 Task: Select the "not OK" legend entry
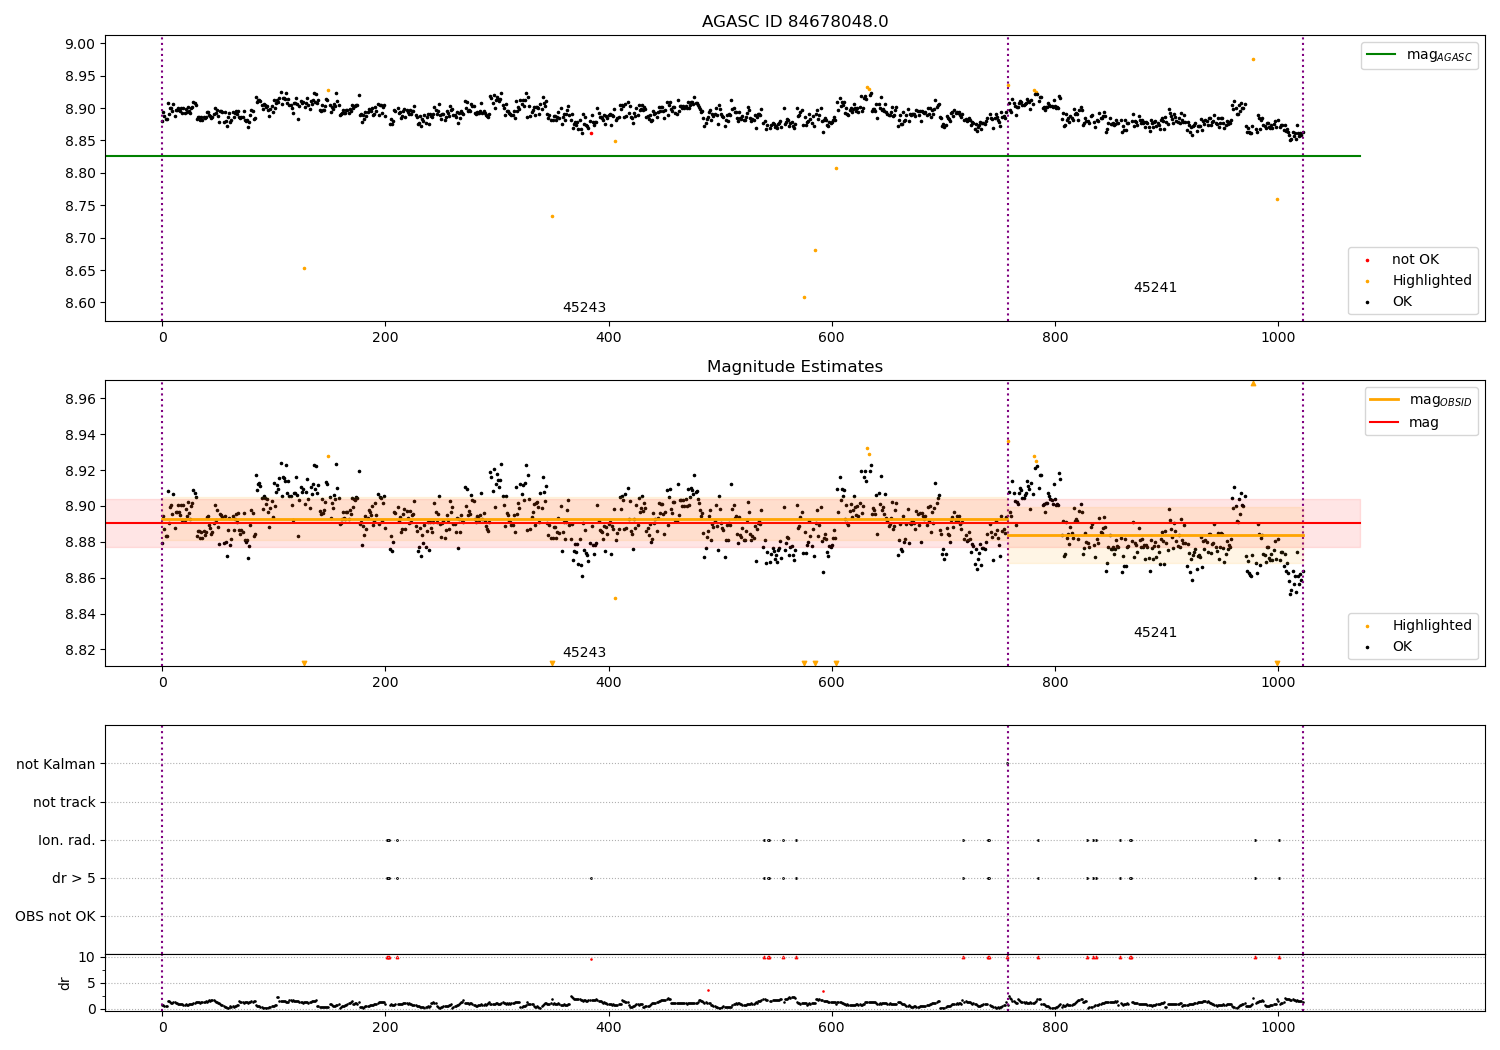coord(1403,260)
